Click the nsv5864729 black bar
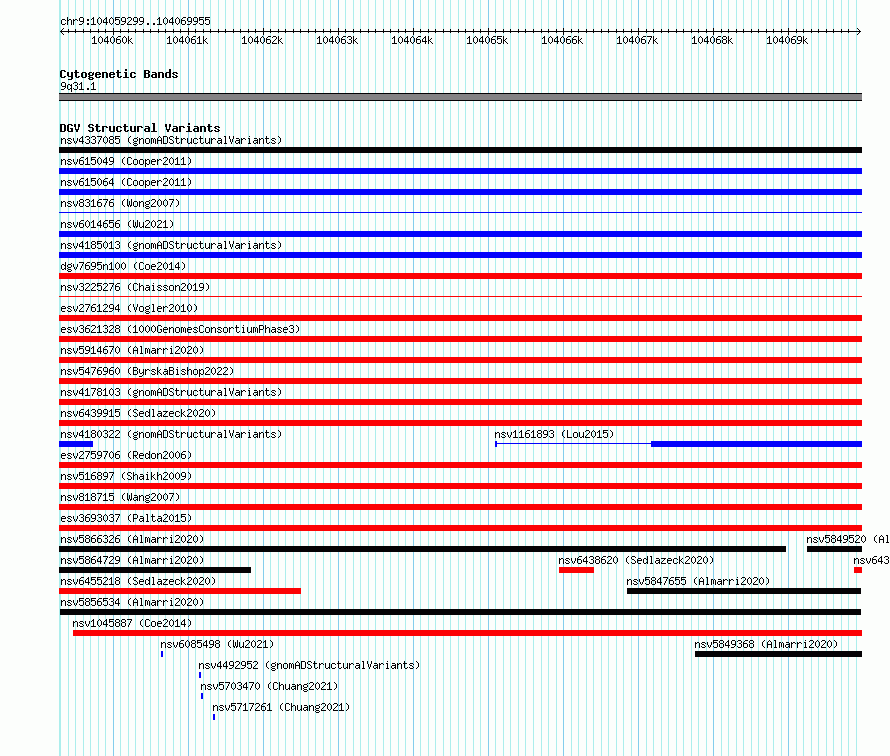 click(x=155, y=570)
